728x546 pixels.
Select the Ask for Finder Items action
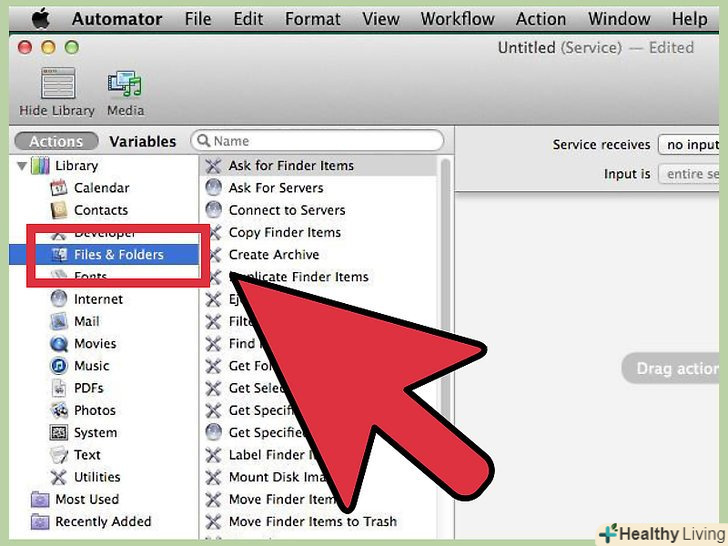pos(318,165)
